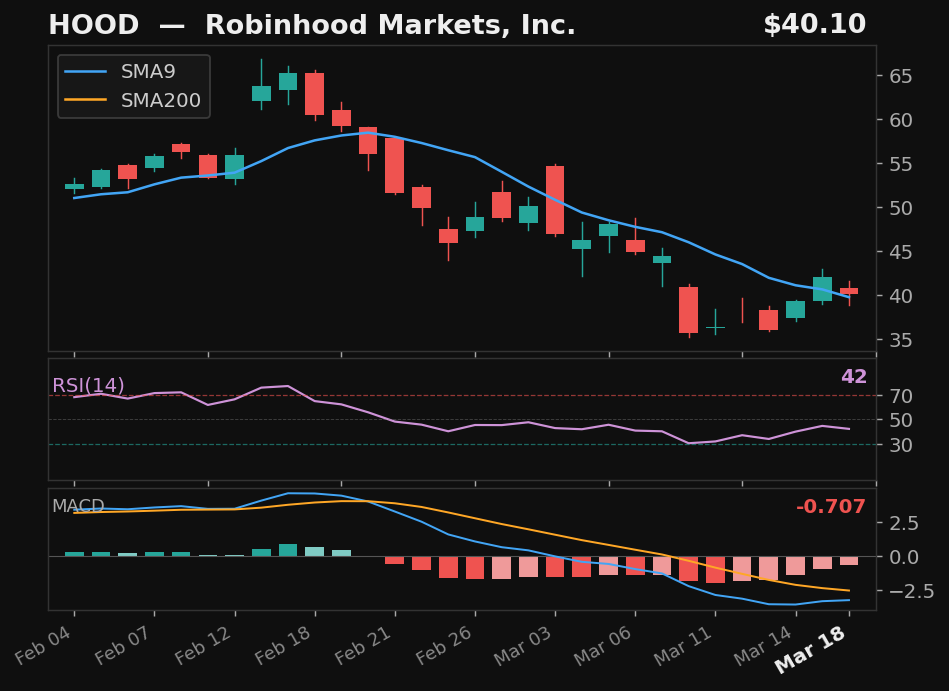Select the Mar 14 date label
Viewport: 949px width, 691px height.
tap(763, 645)
